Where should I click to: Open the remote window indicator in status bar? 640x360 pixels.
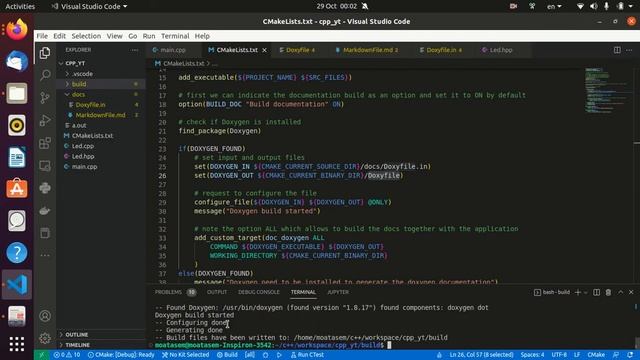coord(41,355)
